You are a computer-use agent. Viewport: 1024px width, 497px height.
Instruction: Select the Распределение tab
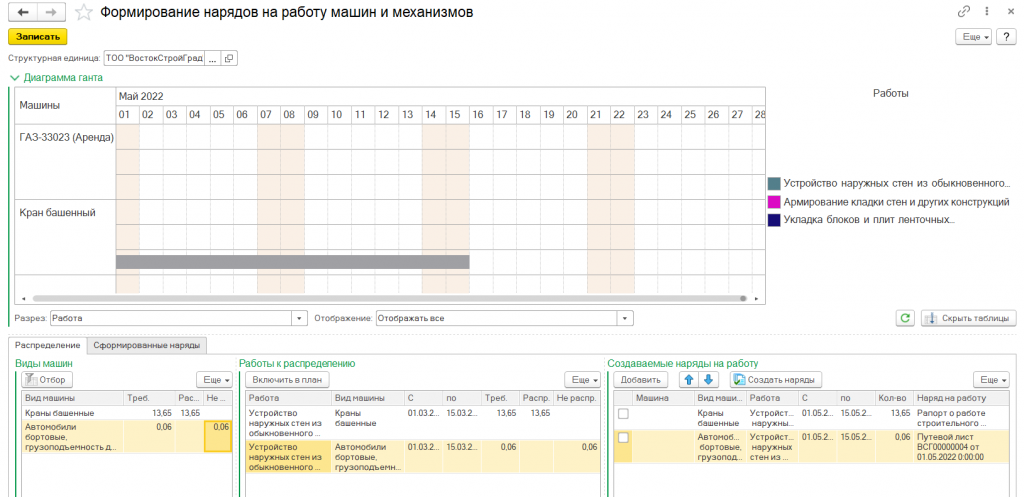[47, 345]
